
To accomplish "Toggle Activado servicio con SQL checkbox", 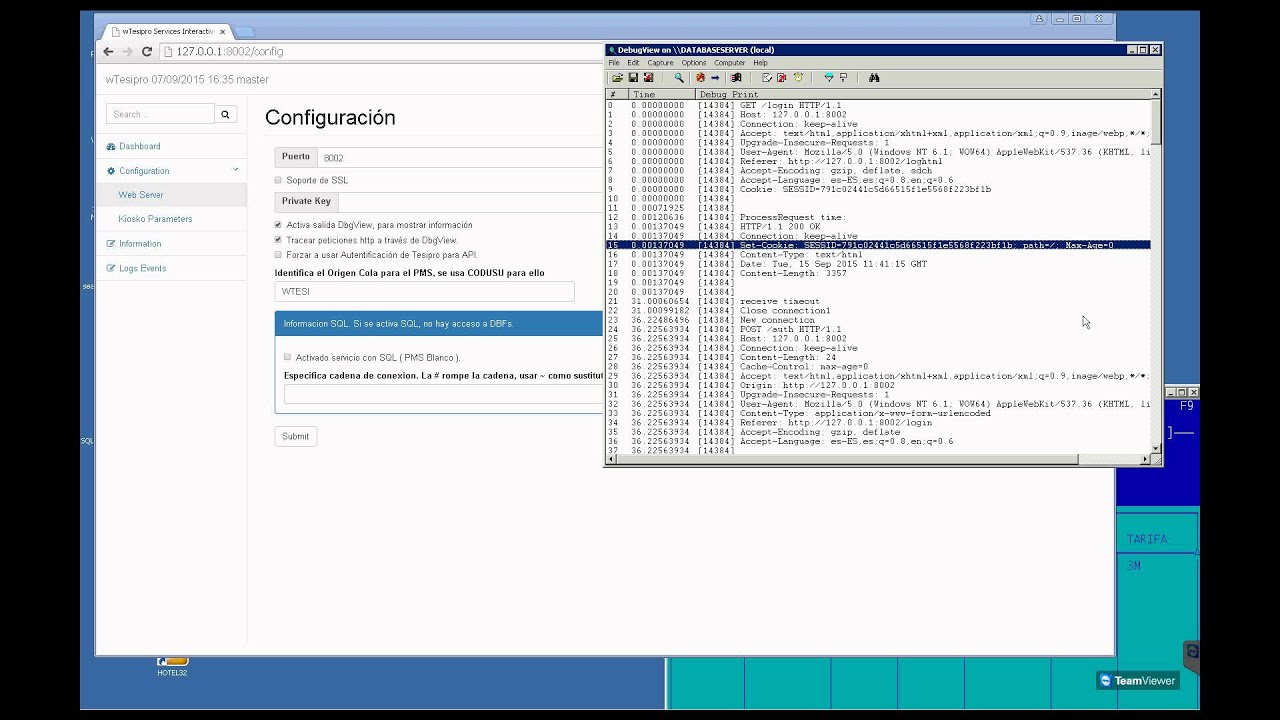I will click(287, 357).
